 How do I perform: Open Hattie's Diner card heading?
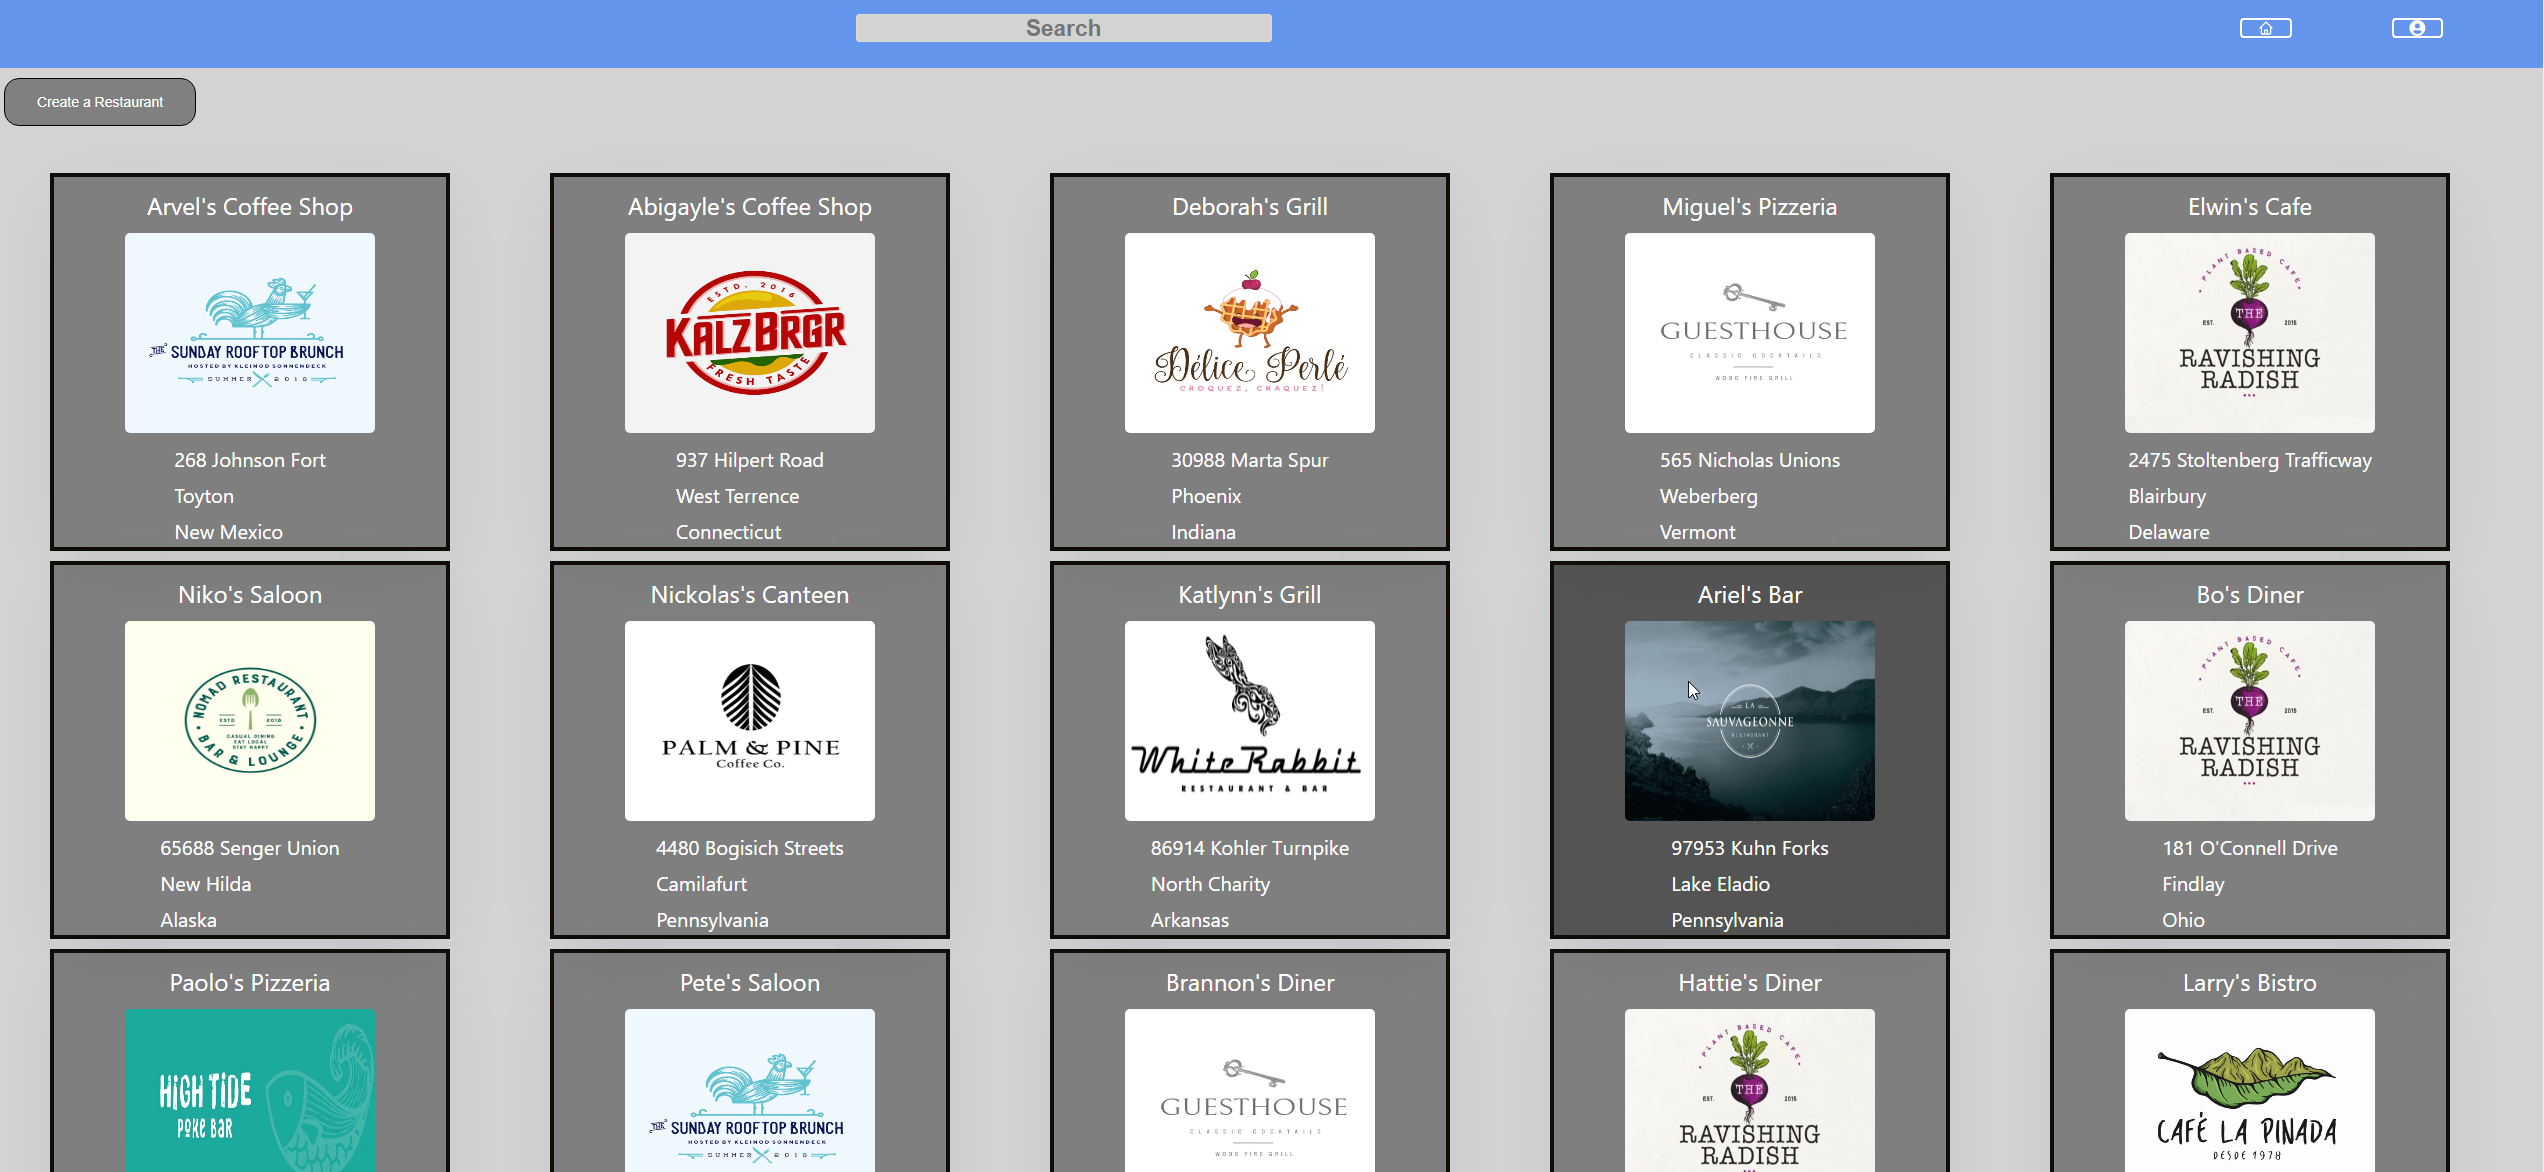[x=1750, y=983]
